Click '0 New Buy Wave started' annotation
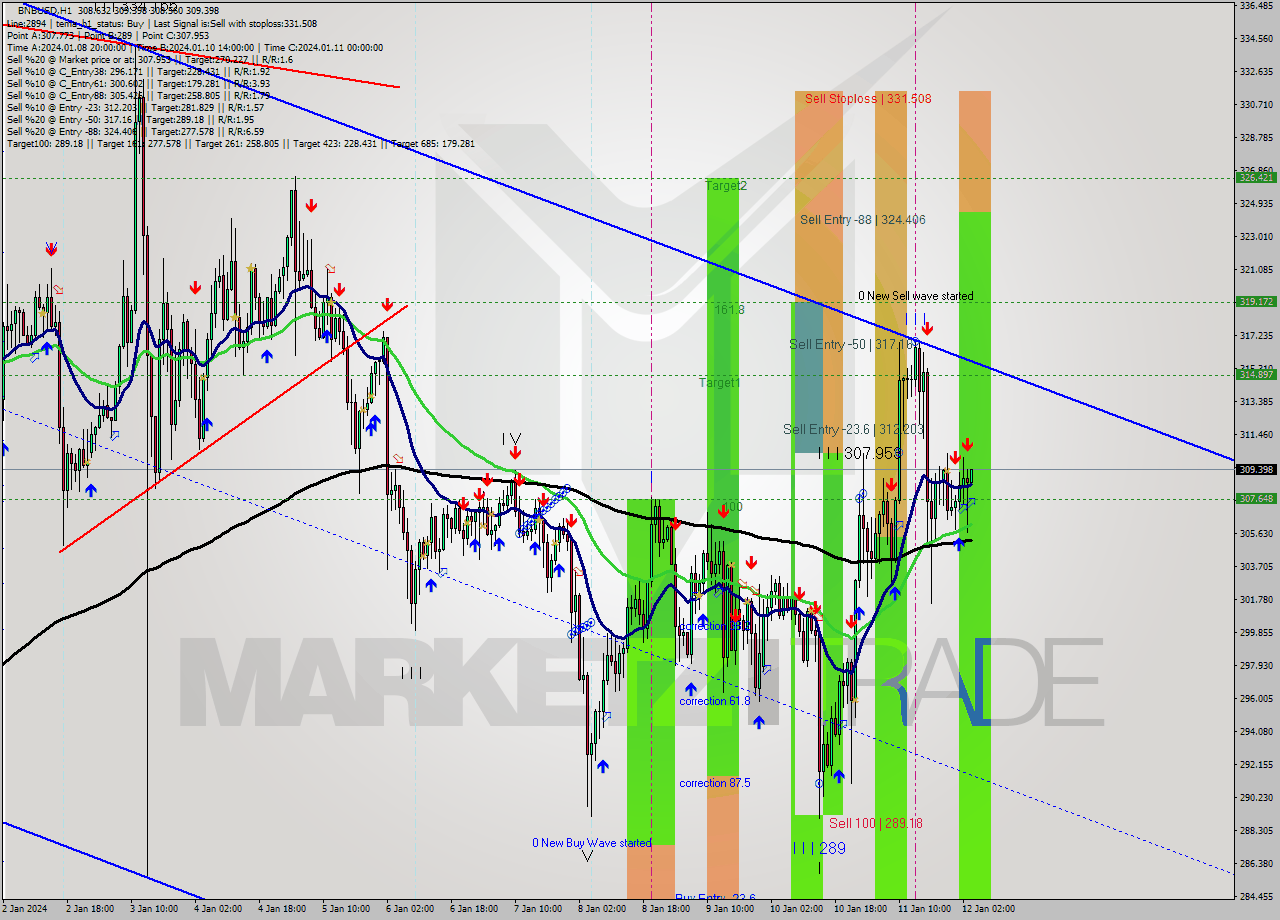The image size is (1280, 920). [x=591, y=843]
